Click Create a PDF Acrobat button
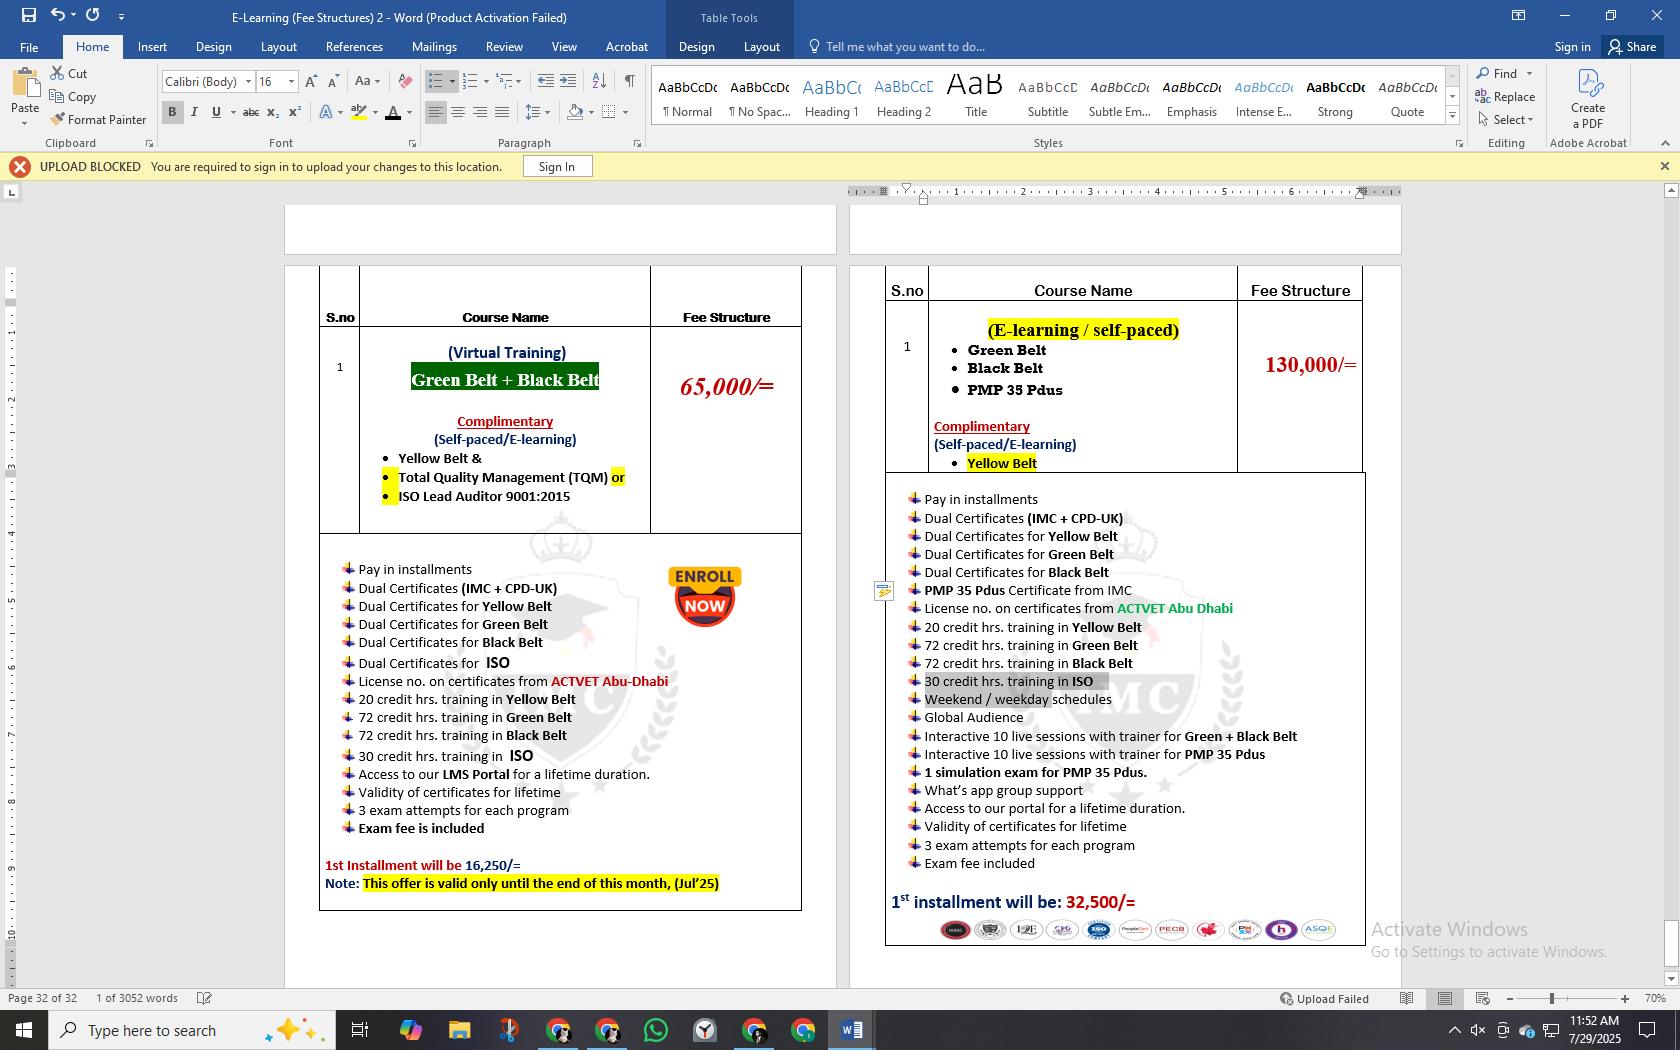The width and height of the screenshot is (1680, 1050). point(1588,98)
